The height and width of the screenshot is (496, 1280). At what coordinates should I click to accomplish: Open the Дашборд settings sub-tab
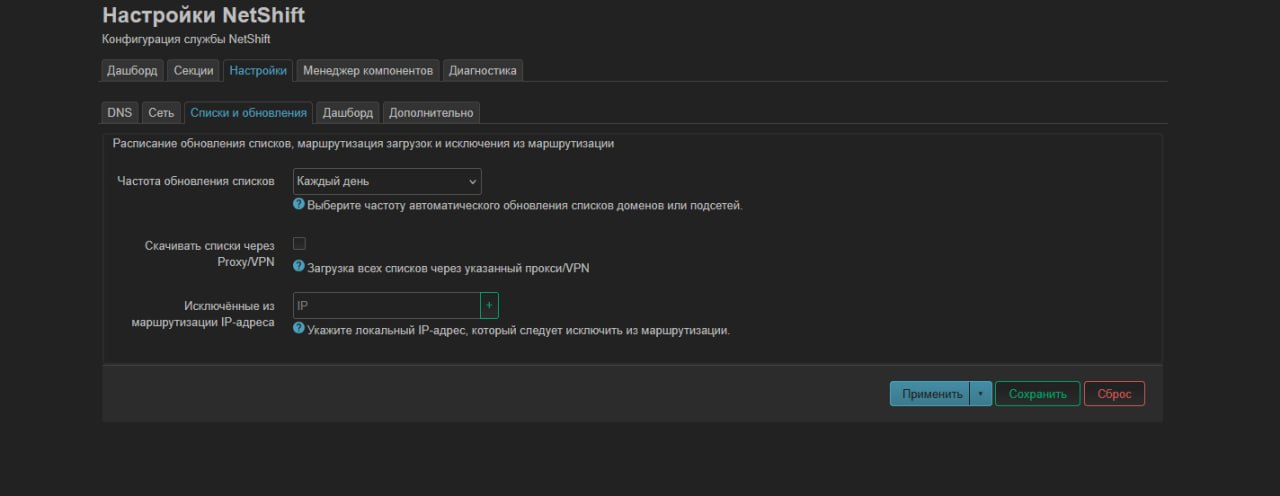click(x=348, y=113)
